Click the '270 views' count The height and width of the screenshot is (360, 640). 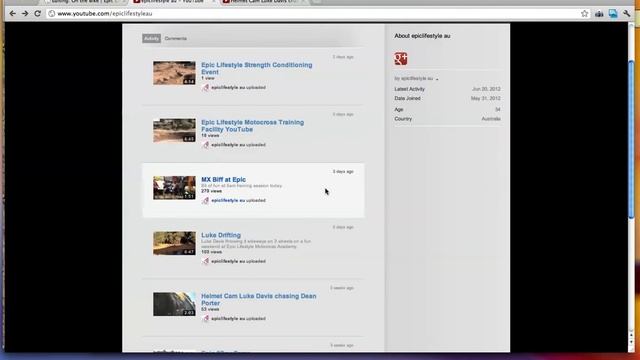[211, 191]
